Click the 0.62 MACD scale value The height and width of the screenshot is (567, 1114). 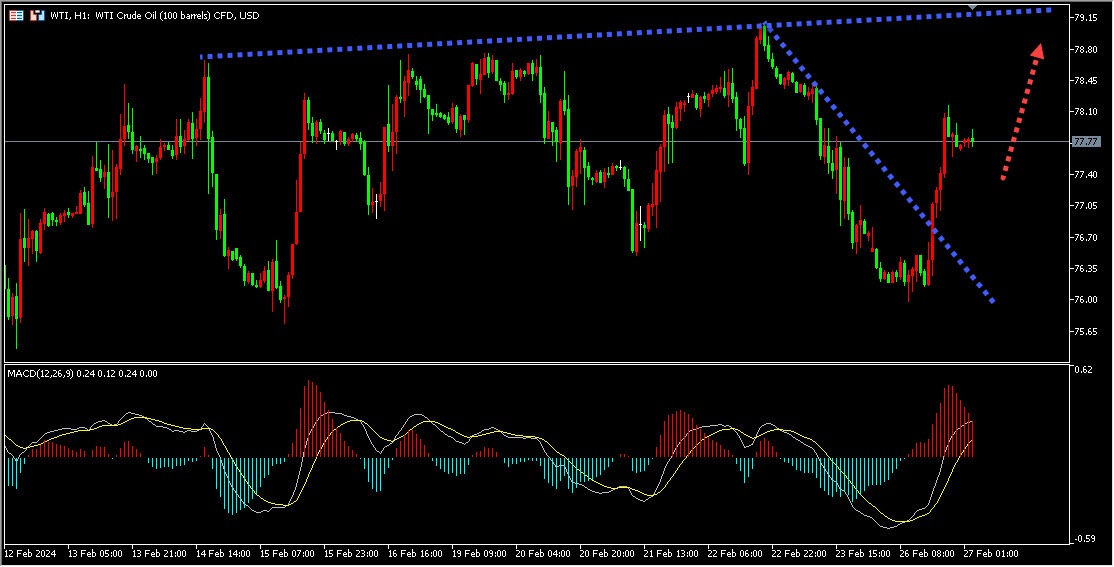point(1083,369)
